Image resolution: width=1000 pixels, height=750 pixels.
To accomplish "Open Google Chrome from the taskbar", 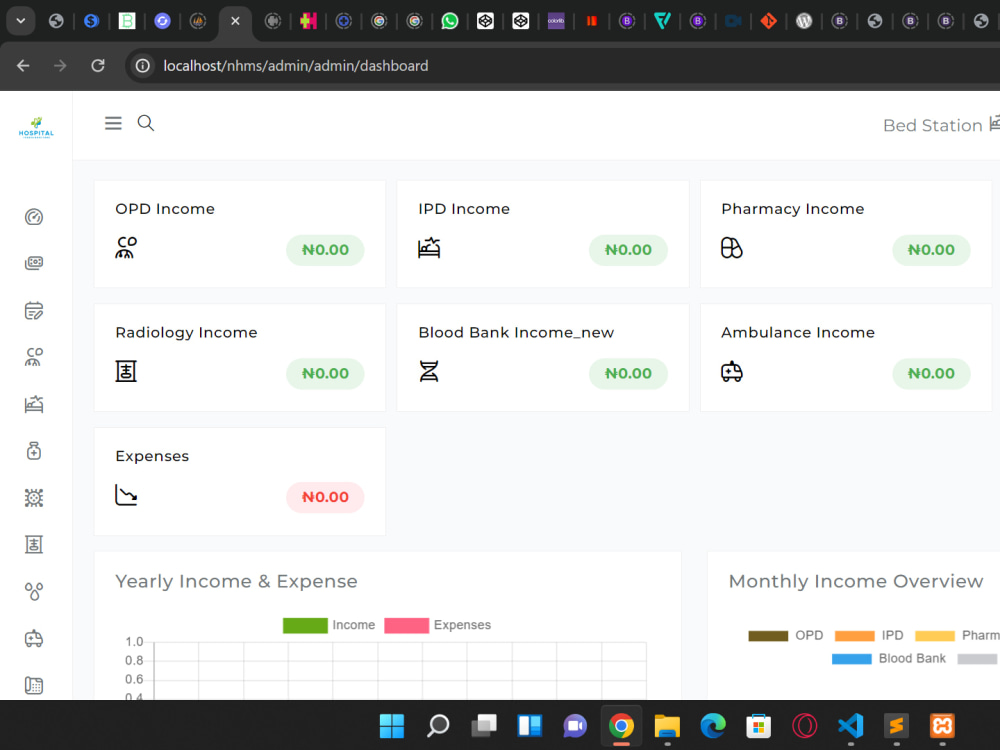I will [x=621, y=726].
